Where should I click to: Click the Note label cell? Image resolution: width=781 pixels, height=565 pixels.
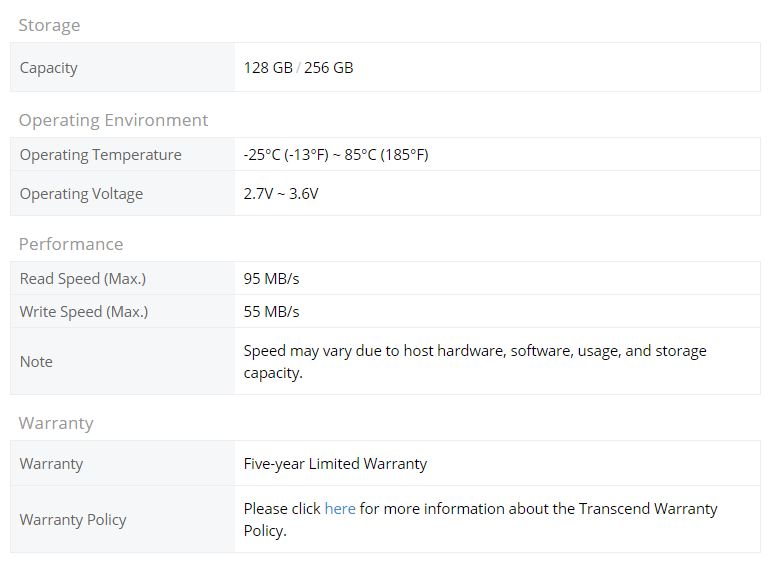[123, 361]
